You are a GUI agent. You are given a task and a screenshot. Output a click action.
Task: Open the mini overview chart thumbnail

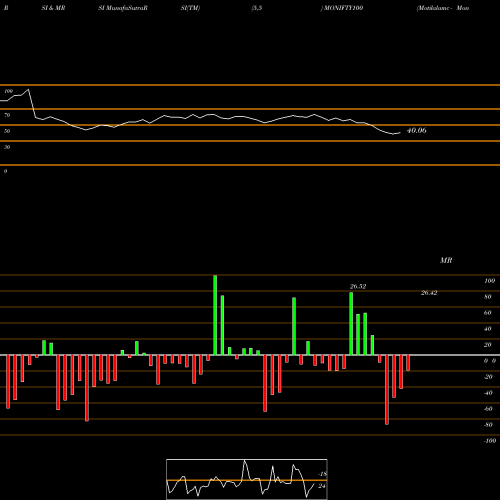[247, 479]
